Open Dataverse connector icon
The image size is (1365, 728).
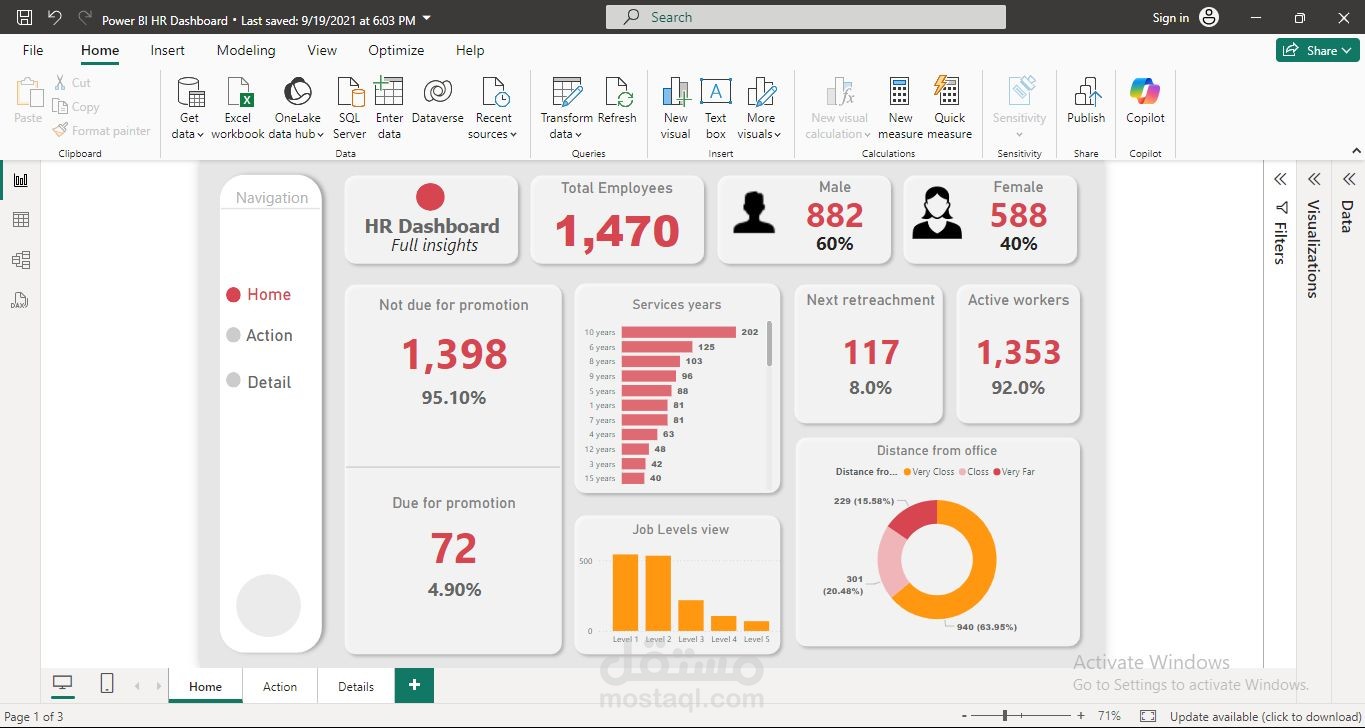pyautogui.click(x=437, y=92)
